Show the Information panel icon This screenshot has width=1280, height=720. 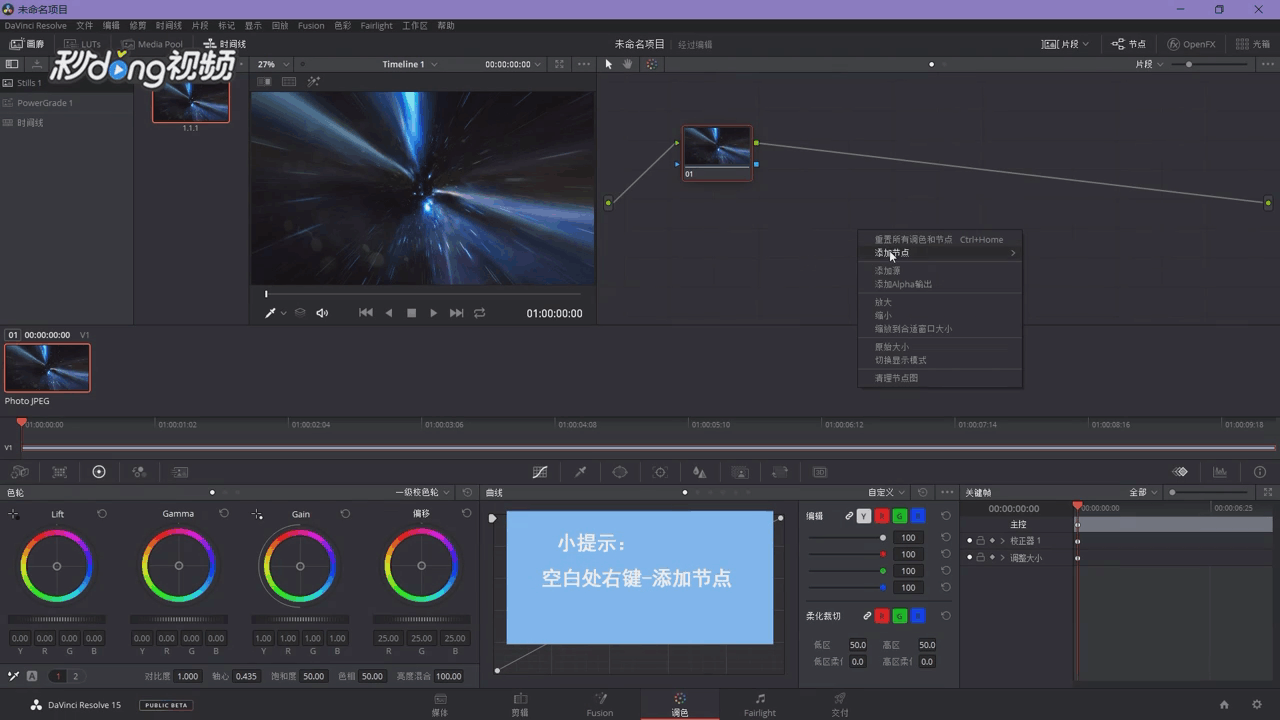(1260, 472)
